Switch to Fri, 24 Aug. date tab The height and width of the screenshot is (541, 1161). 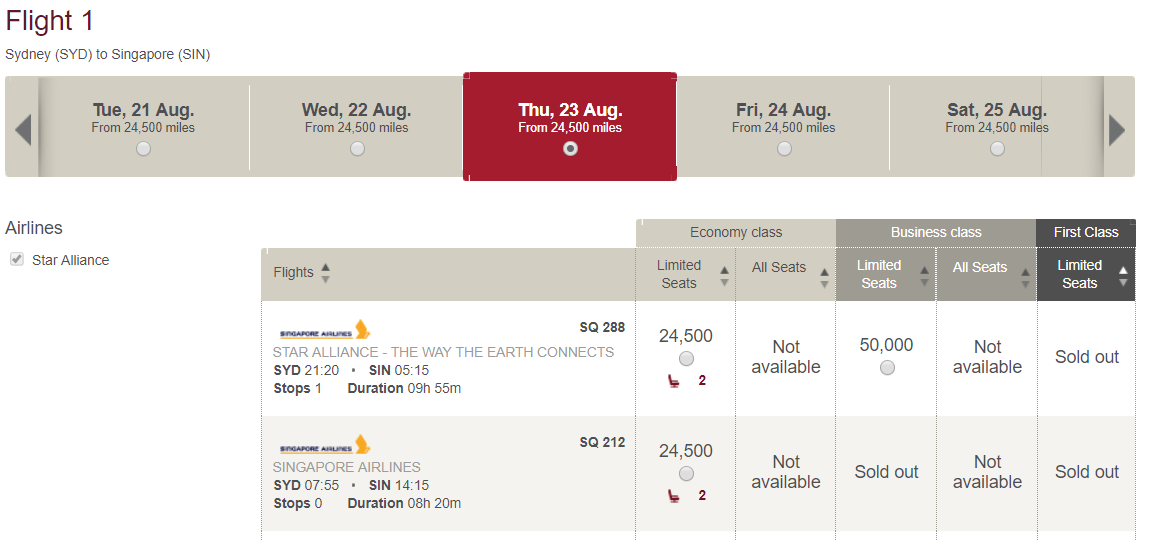click(783, 127)
